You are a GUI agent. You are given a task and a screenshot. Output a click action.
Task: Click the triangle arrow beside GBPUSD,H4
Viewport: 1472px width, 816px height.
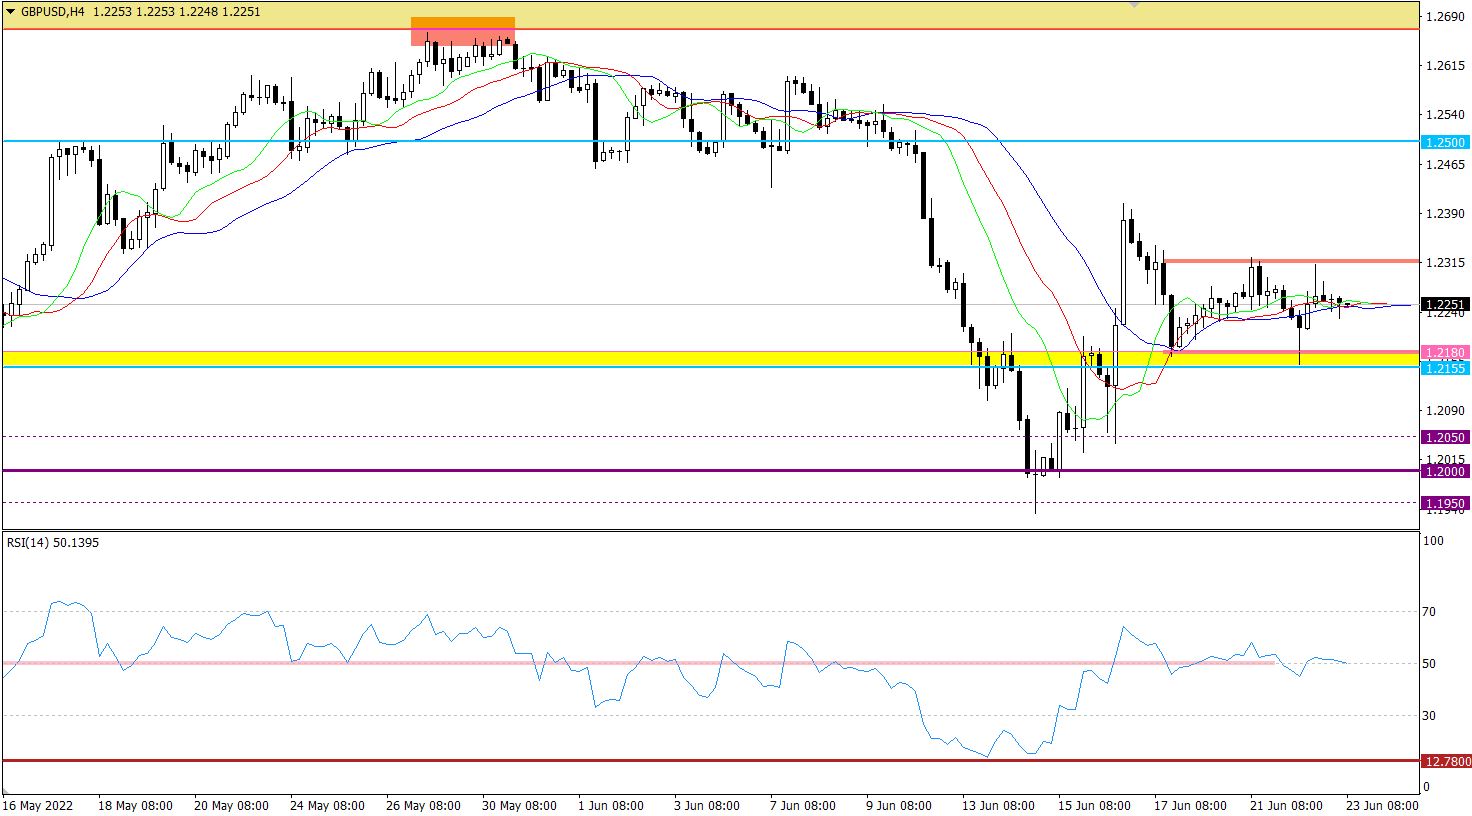coord(10,10)
